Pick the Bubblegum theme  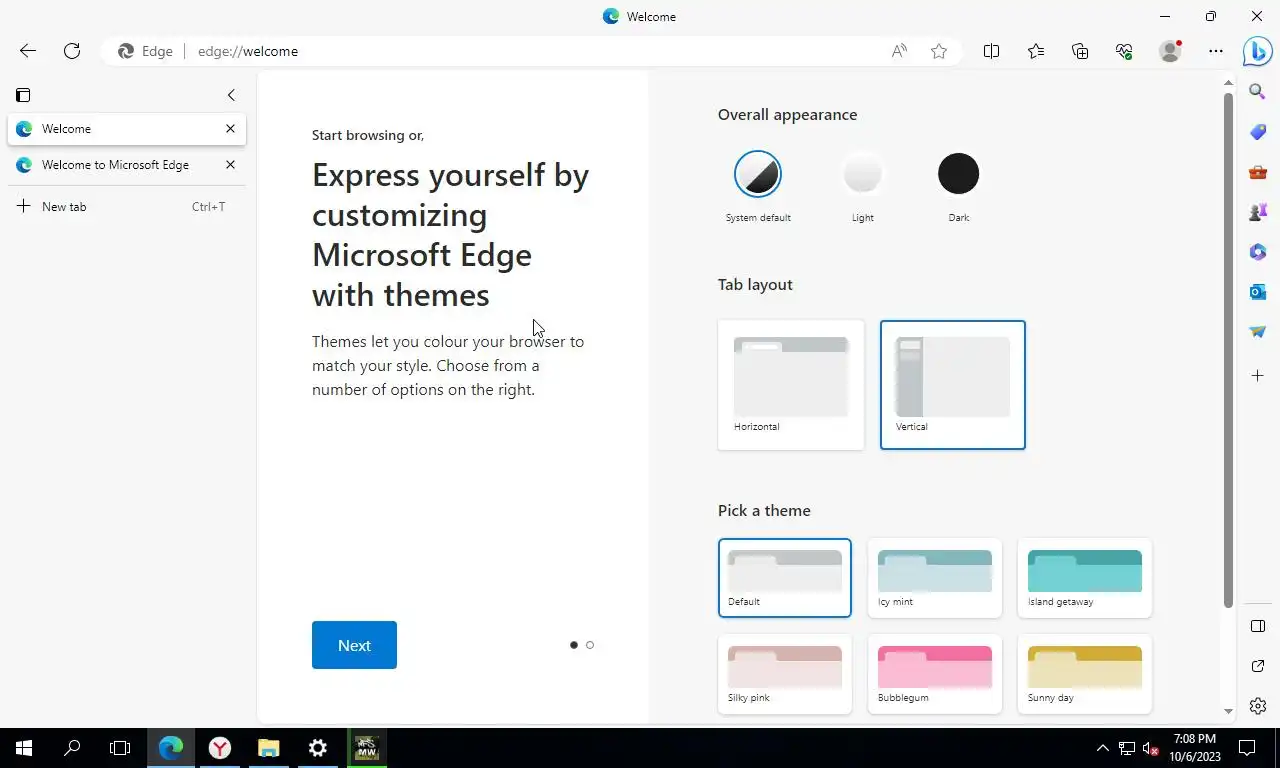coord(935,674)
